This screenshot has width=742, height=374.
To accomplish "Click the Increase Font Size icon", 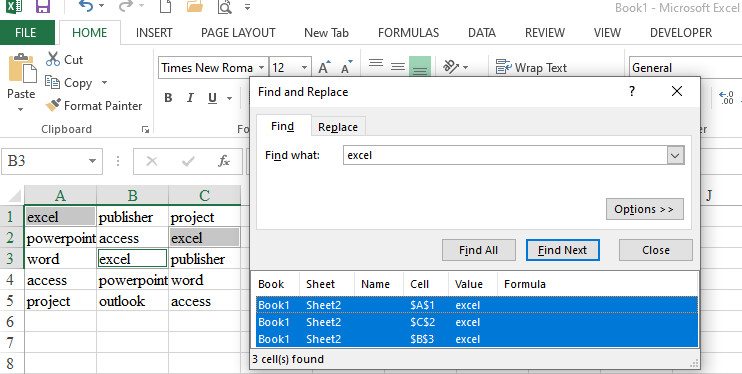I will (324, 67).
